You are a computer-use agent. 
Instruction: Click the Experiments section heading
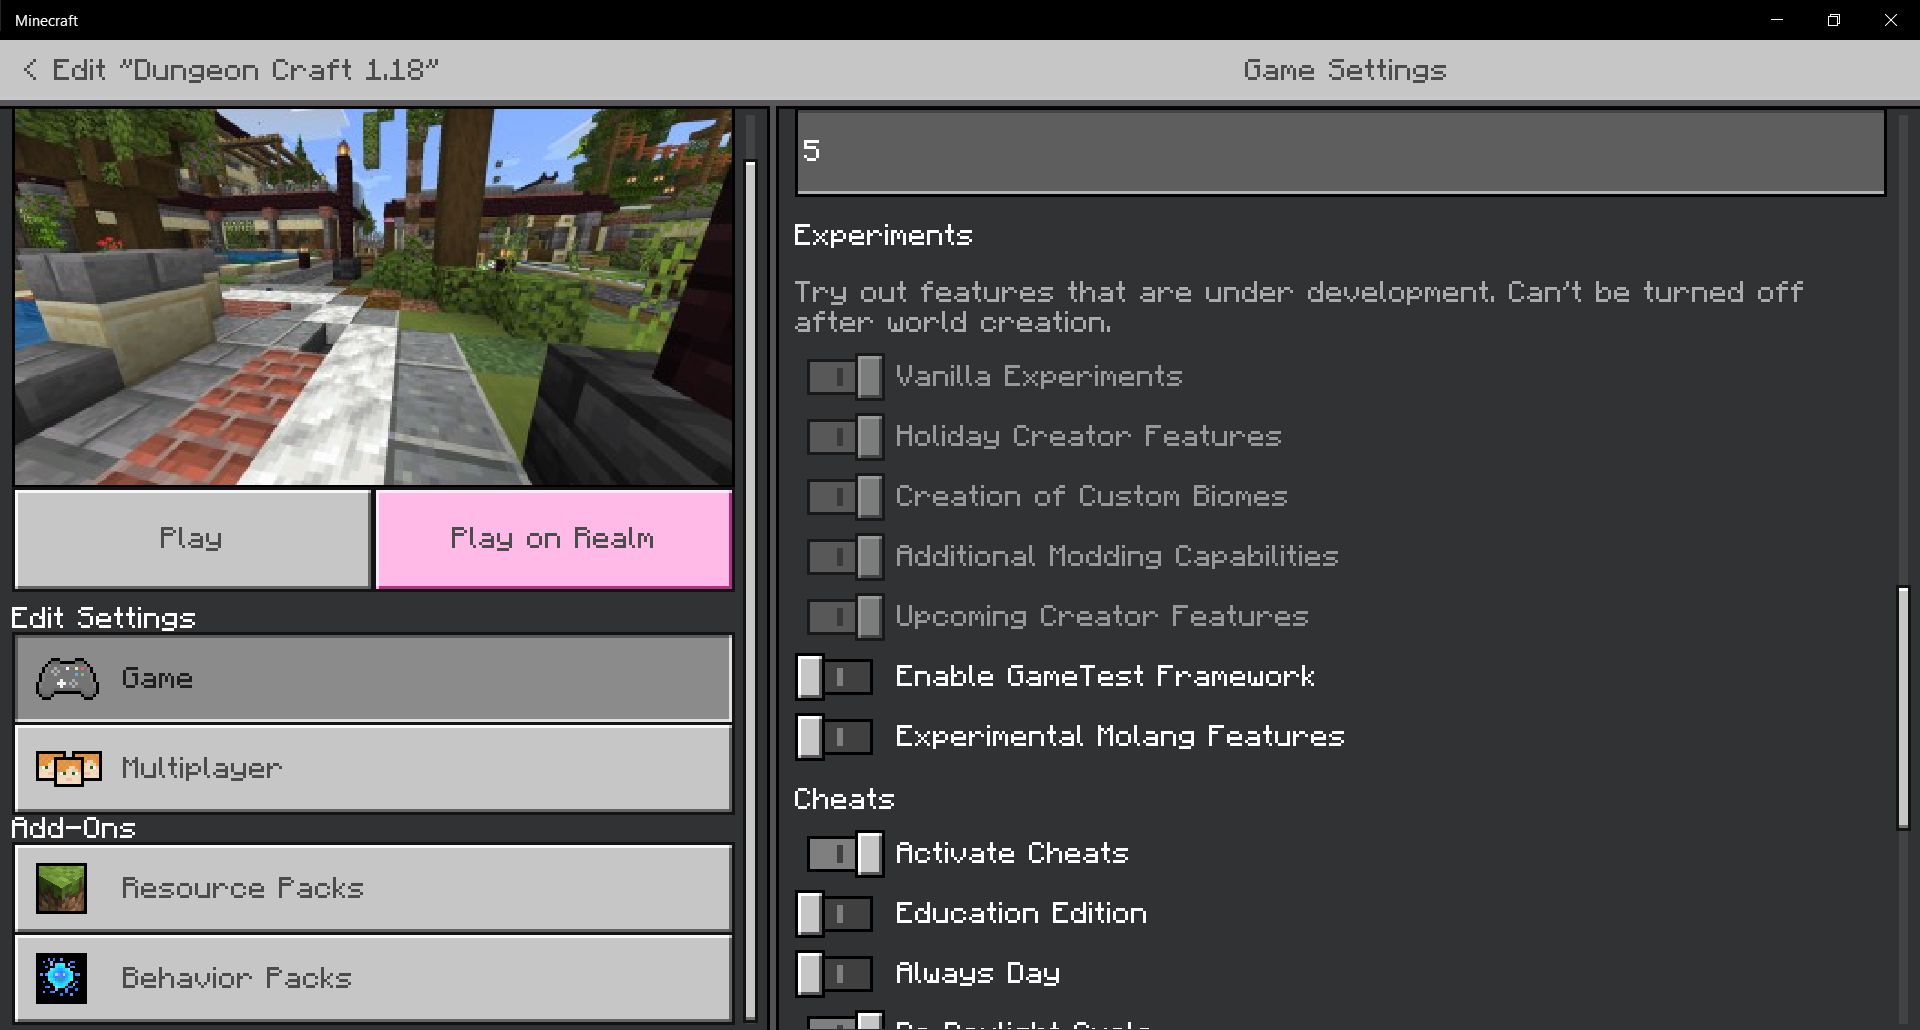pyautogui.click(x=883, y=236)
